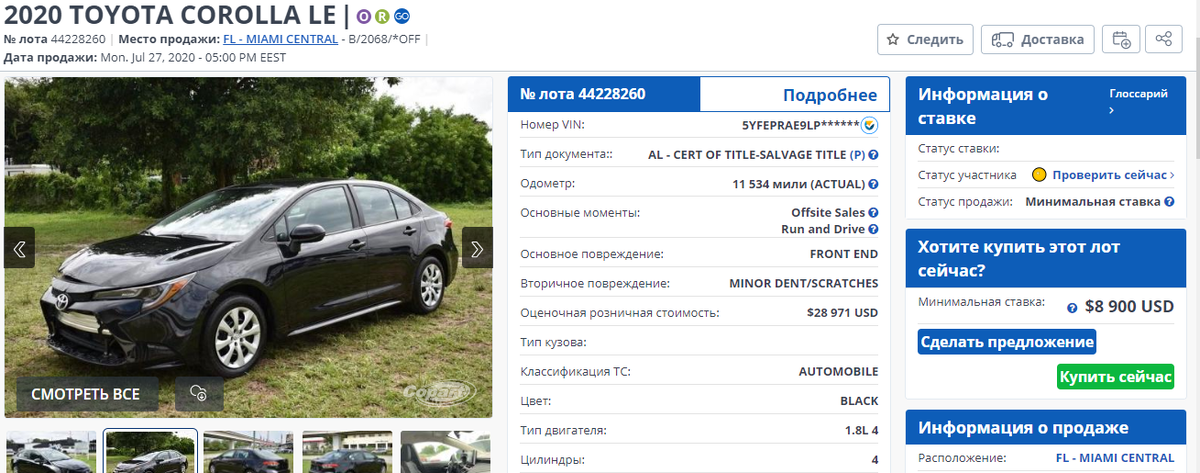1200x473 pixels.
Task: Click the VIN value 5YFEPRAE9LP******
Action: (801, 126)
